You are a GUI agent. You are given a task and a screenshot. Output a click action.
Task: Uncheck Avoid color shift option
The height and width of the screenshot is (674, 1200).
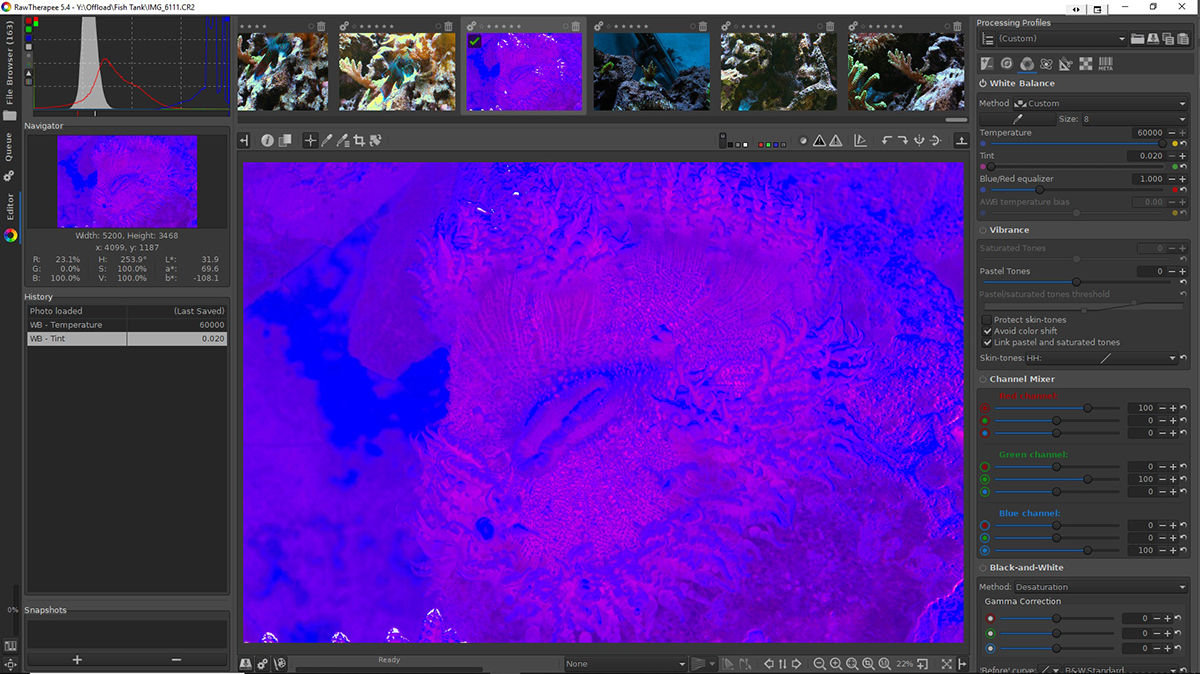[x=987, y=331]
